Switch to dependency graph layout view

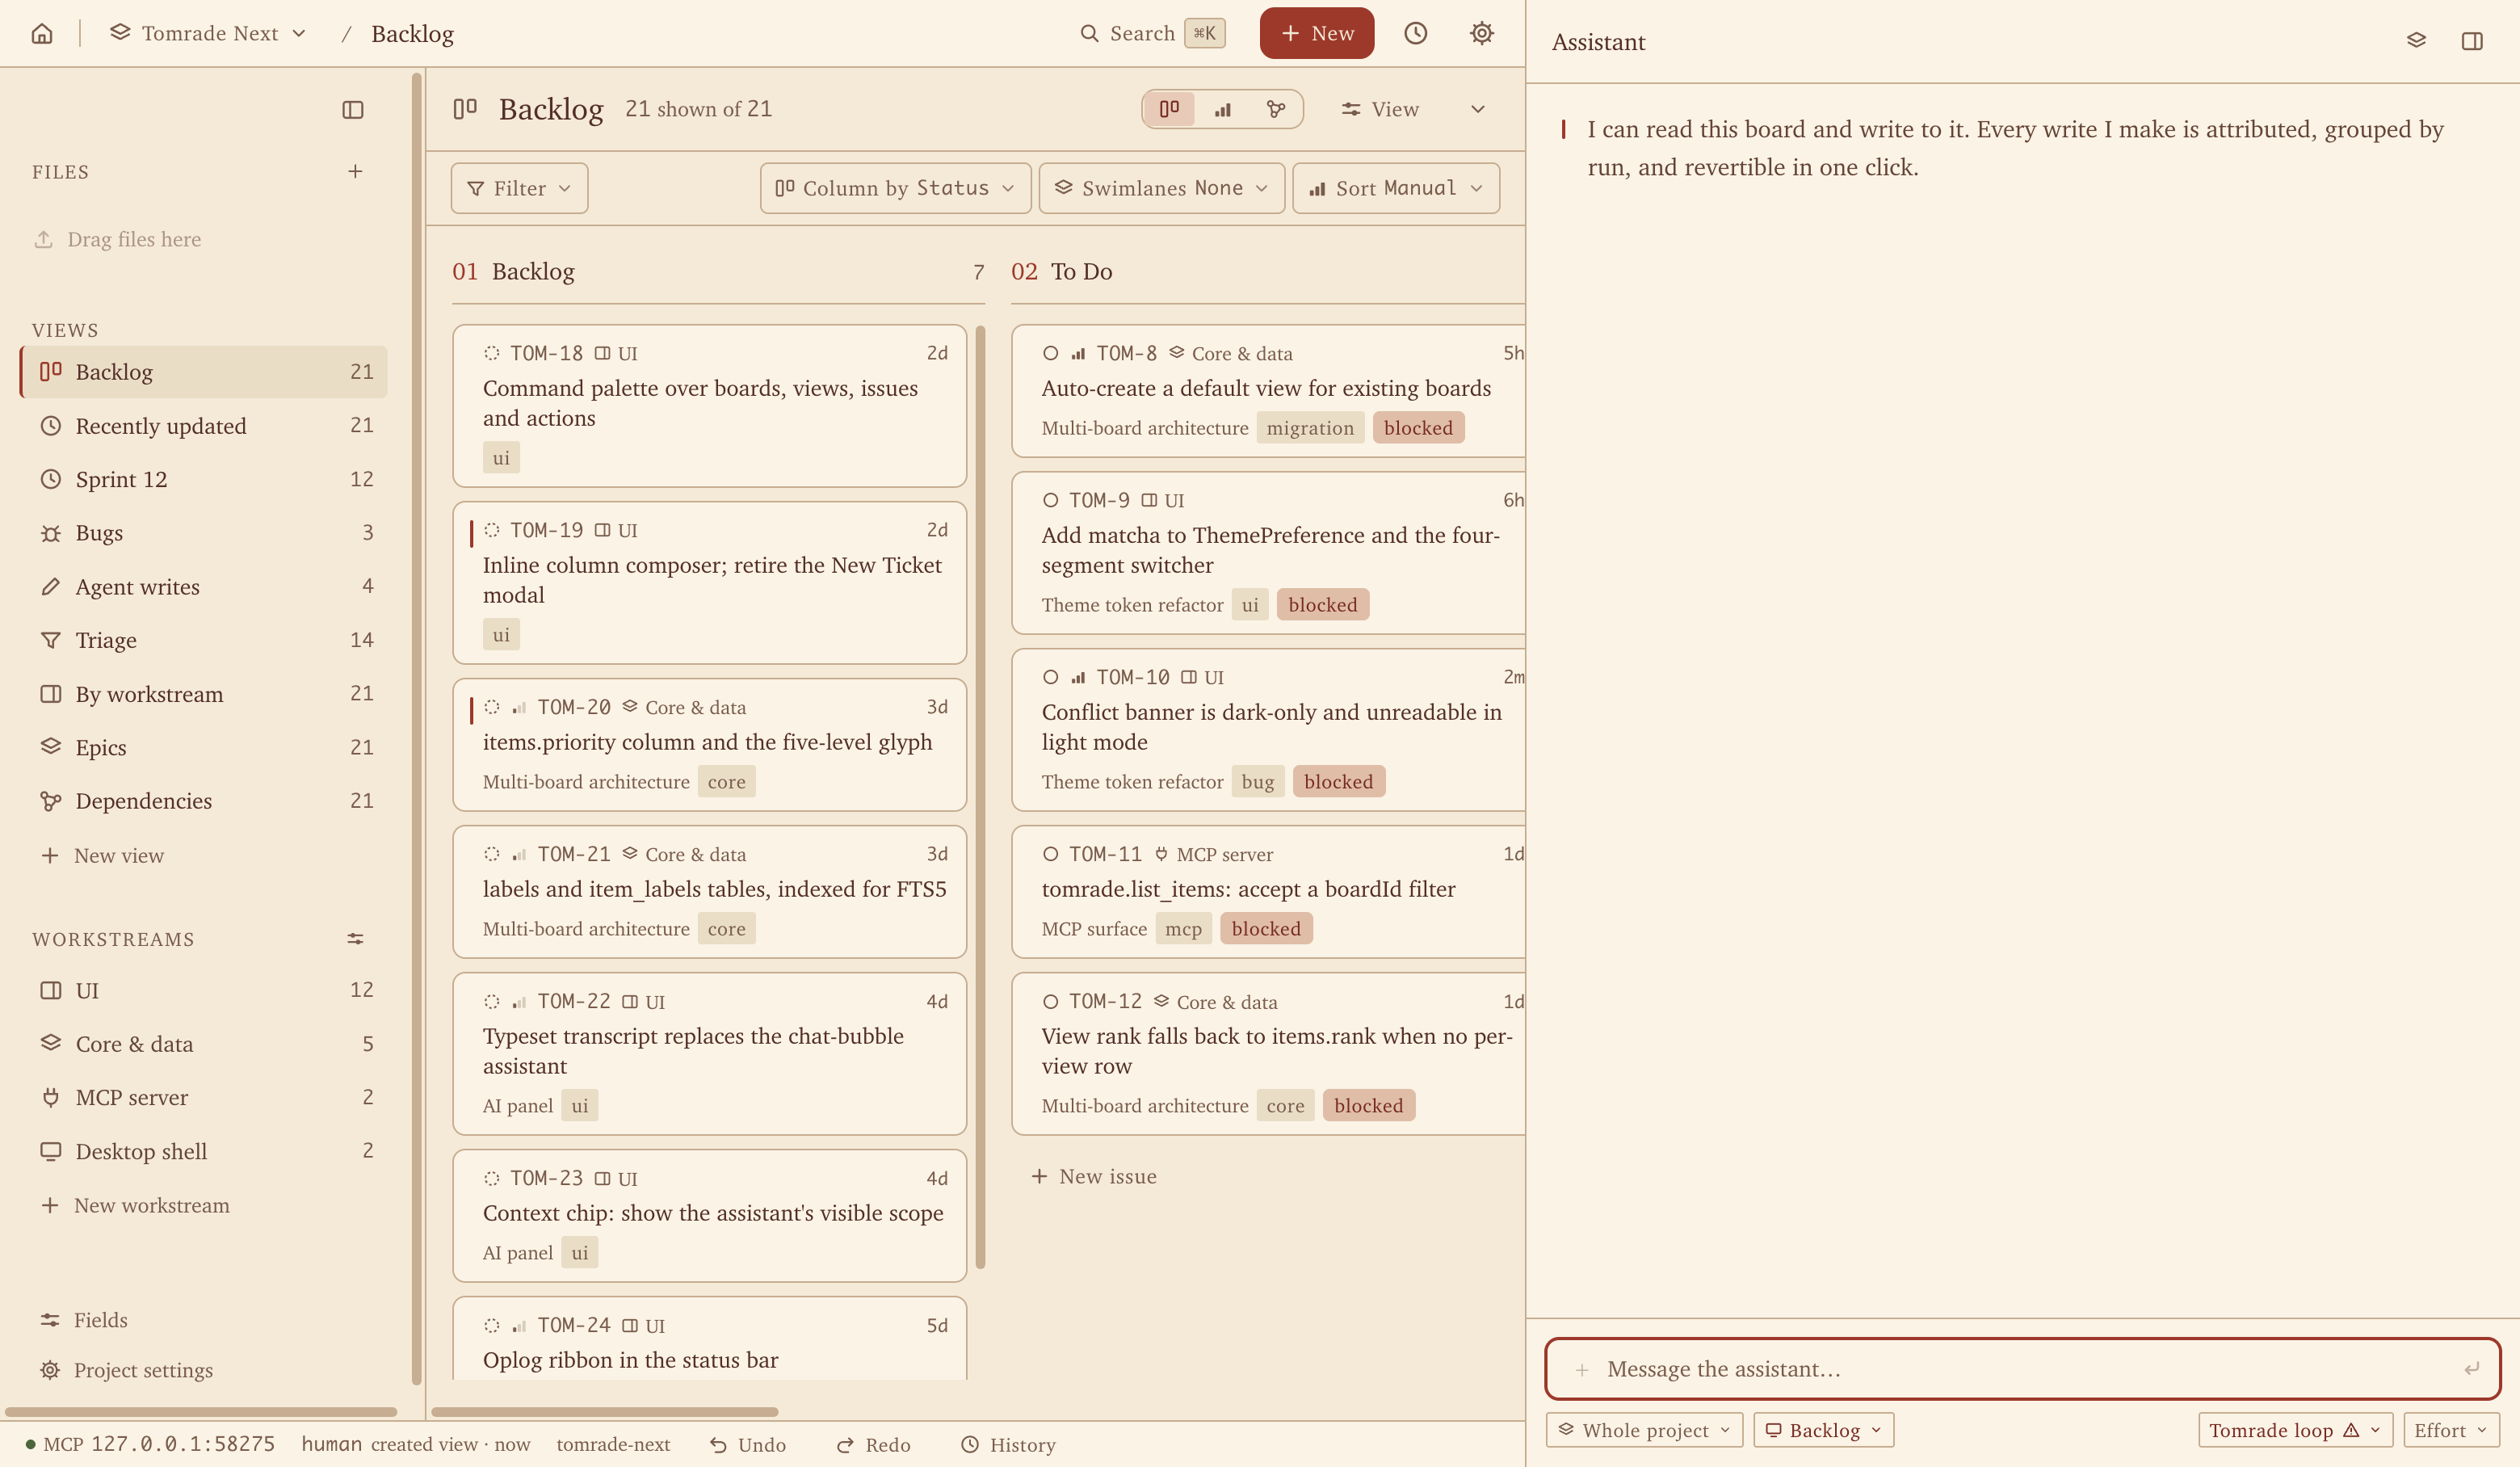[1276, 109]
